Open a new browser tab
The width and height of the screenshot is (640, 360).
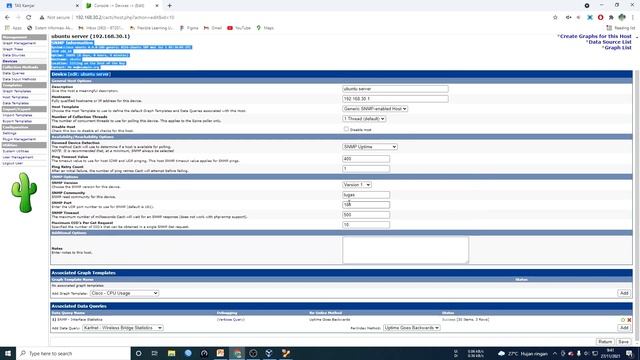coord(169,6)
